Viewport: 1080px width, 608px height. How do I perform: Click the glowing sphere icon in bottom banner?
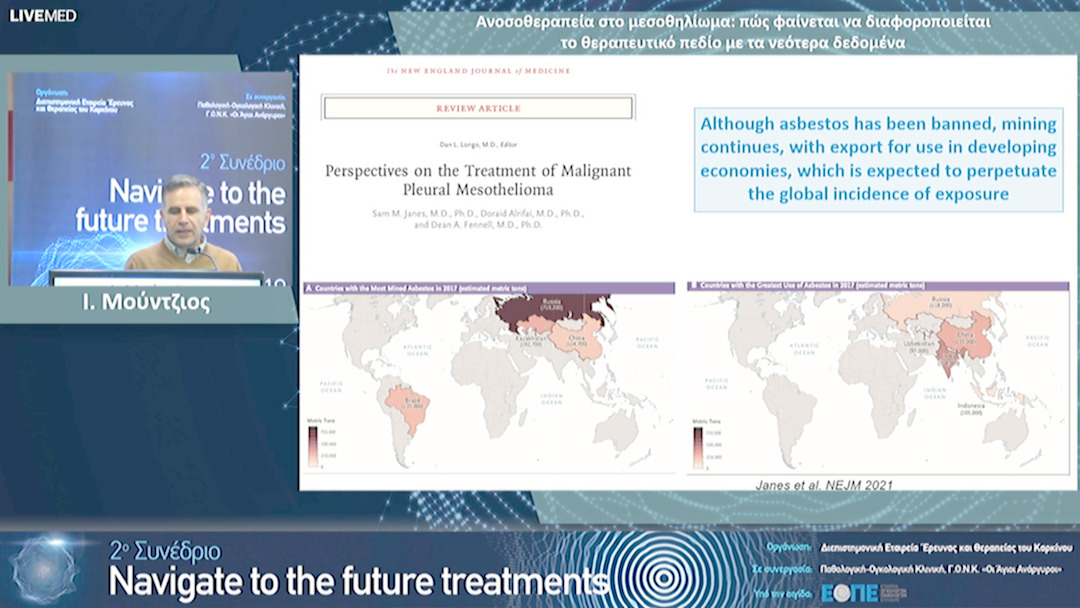point(44,567)
